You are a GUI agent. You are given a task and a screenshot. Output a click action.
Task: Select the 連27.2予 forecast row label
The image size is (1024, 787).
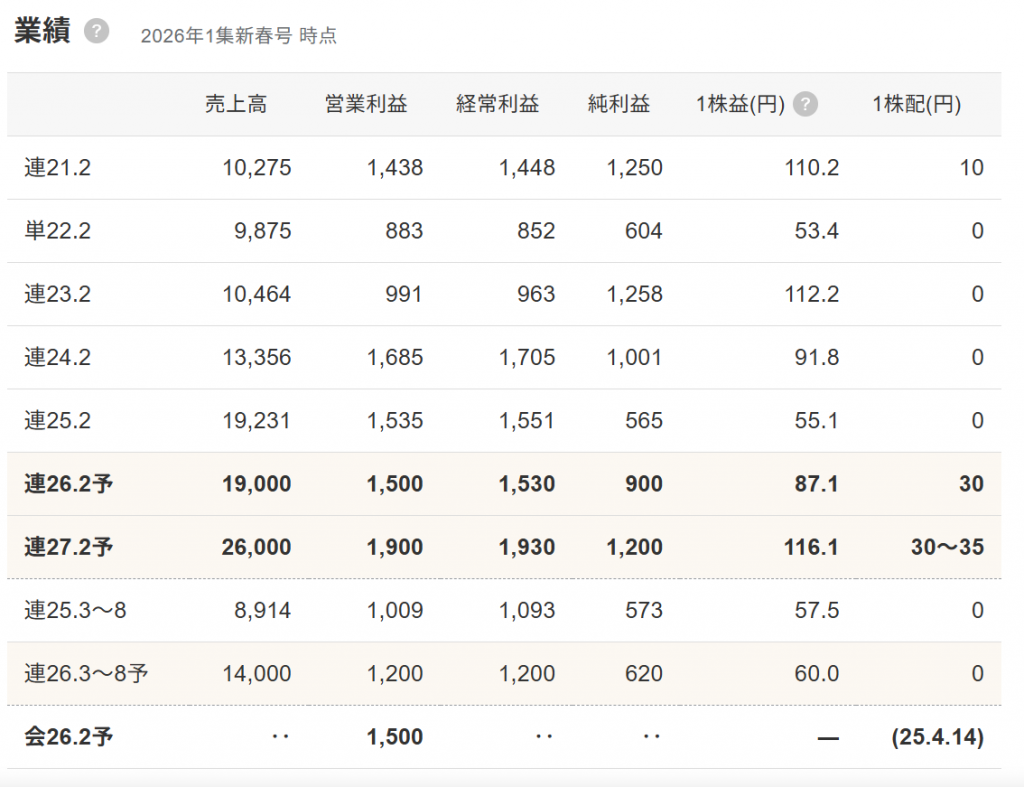(x=69, y=547)
